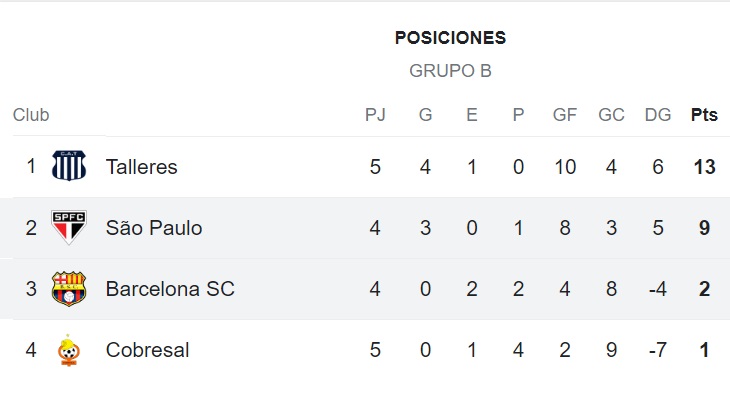The width and height of the screenshot is (730, 411).
Task: Click the São Paulo club crest icon
Action: pyautogui.click(x=69, y=228)
